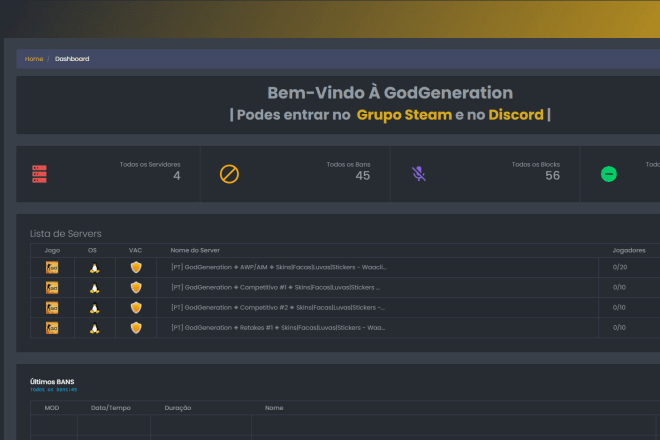Click the 'Nome' column header in bans table

274,408
